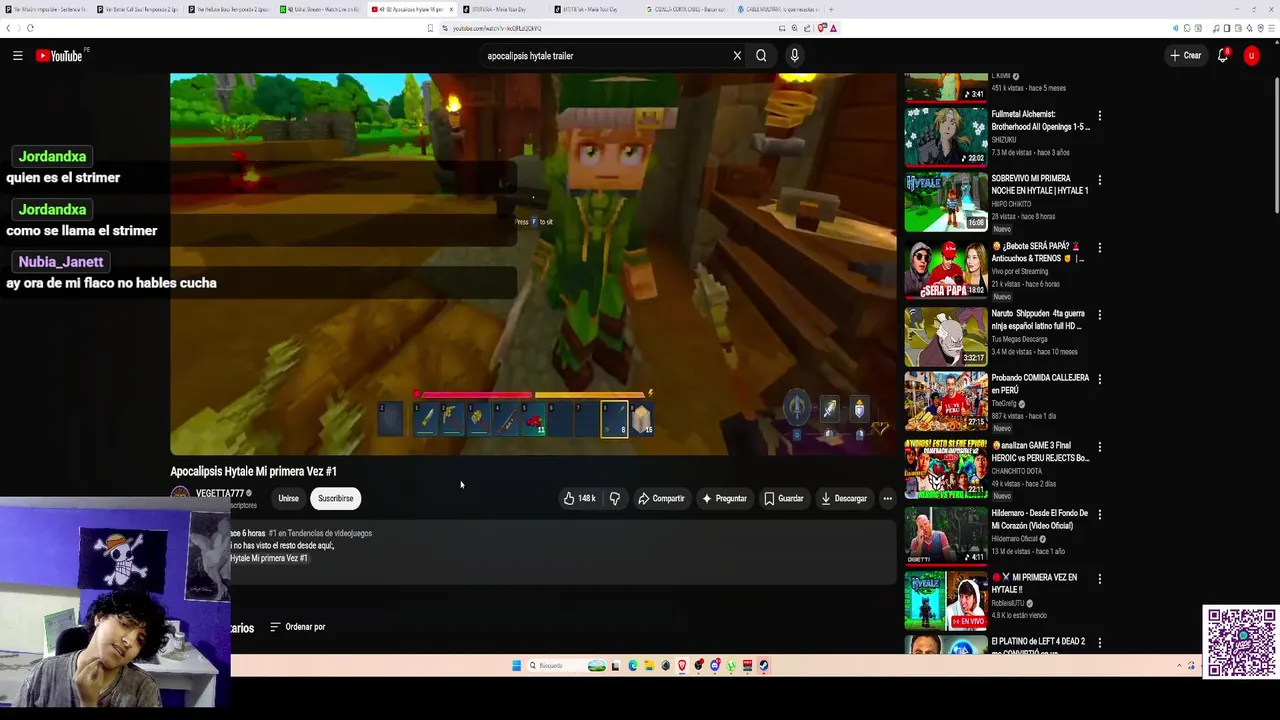Open options for MI PRIMERA VEZ EN HYTALE live
Viewport: 1280px width, 720px height.
click(x=1099, y=579)
